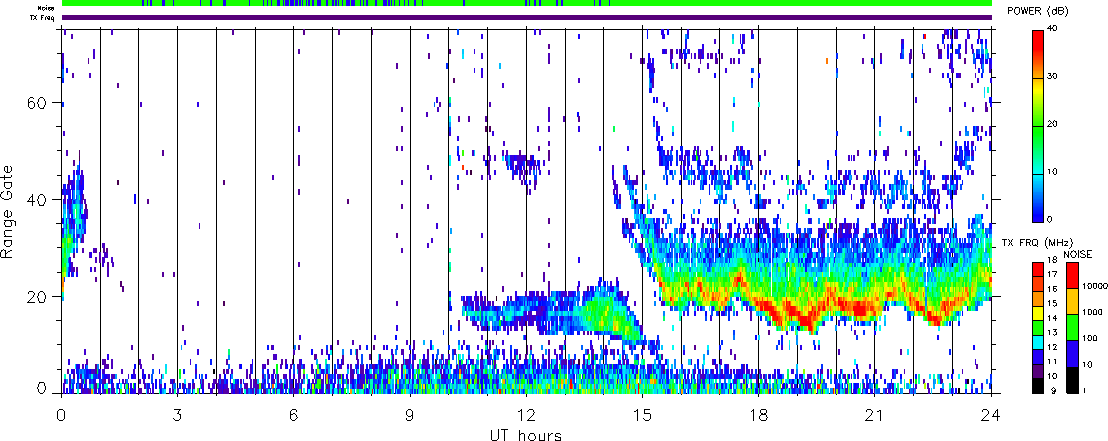Pick the green segment of the NOISE colorbar
1108x441 pixels.
pos(1073,327)
